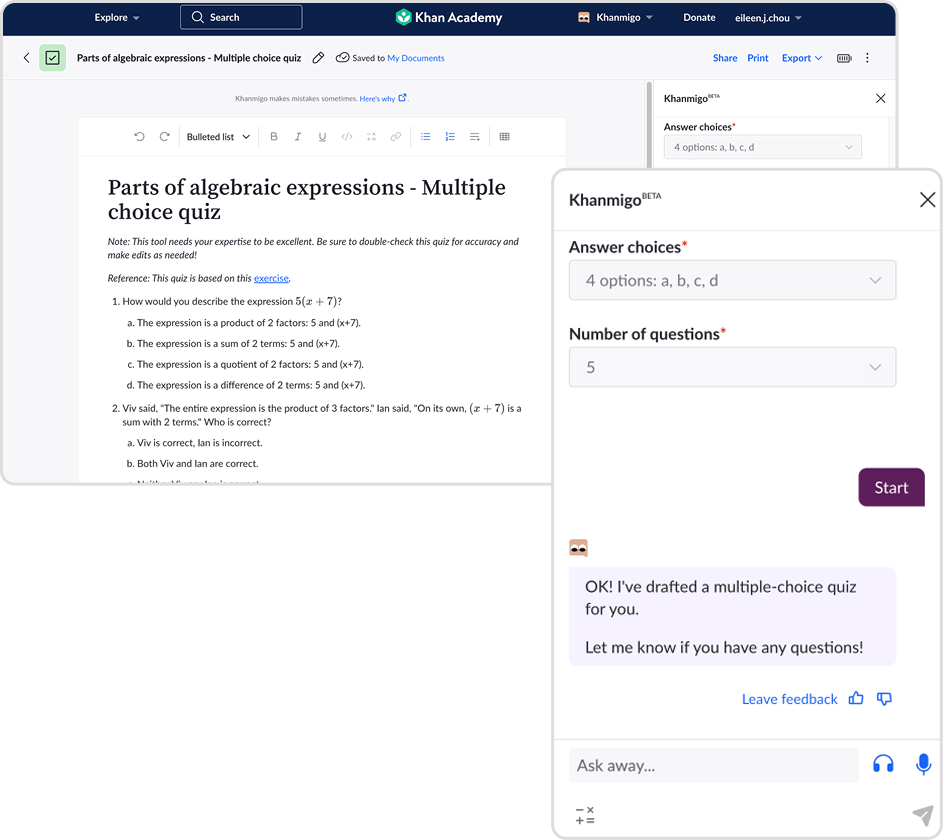Expand the Number of questions dropdown
The image size is (943, 840).
click(x=732, y=367)
